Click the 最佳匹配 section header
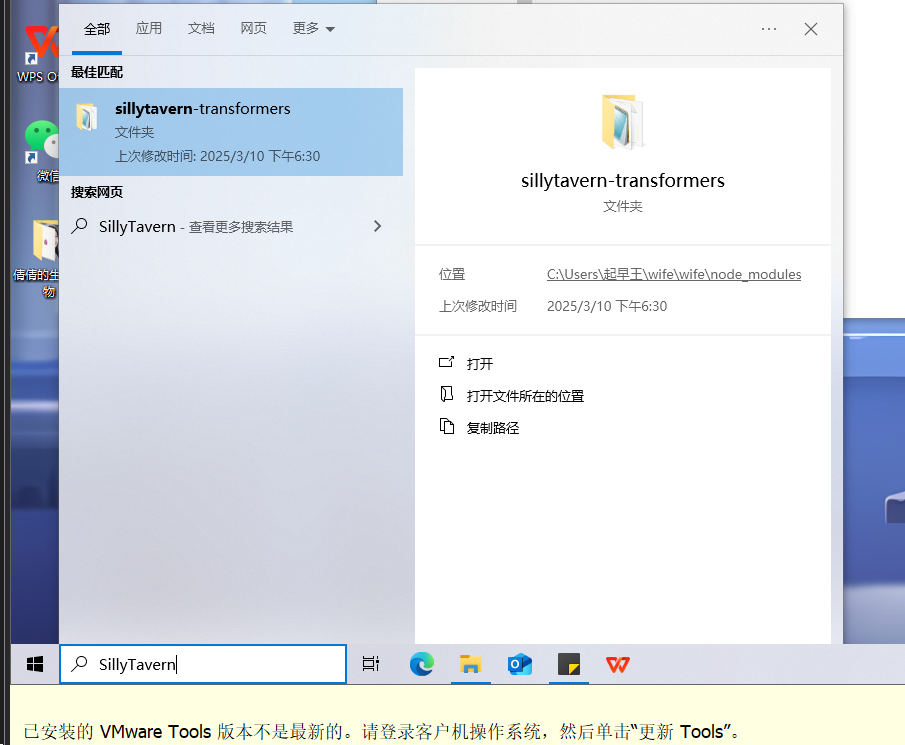Viewport: 905px width, 745px height. 97,72
